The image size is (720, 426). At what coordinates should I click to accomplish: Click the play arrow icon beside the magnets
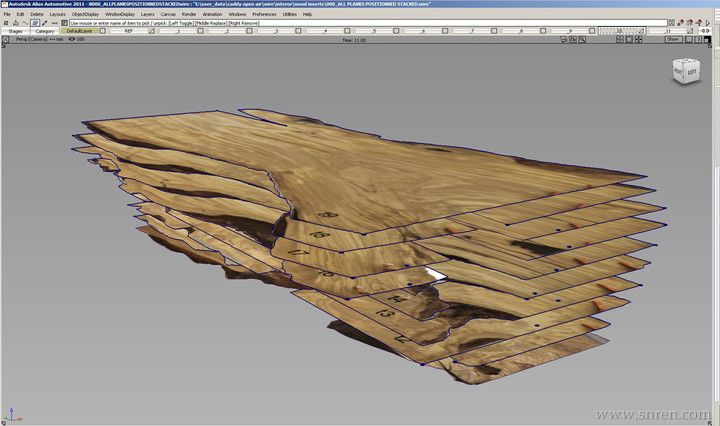(708, 22)
